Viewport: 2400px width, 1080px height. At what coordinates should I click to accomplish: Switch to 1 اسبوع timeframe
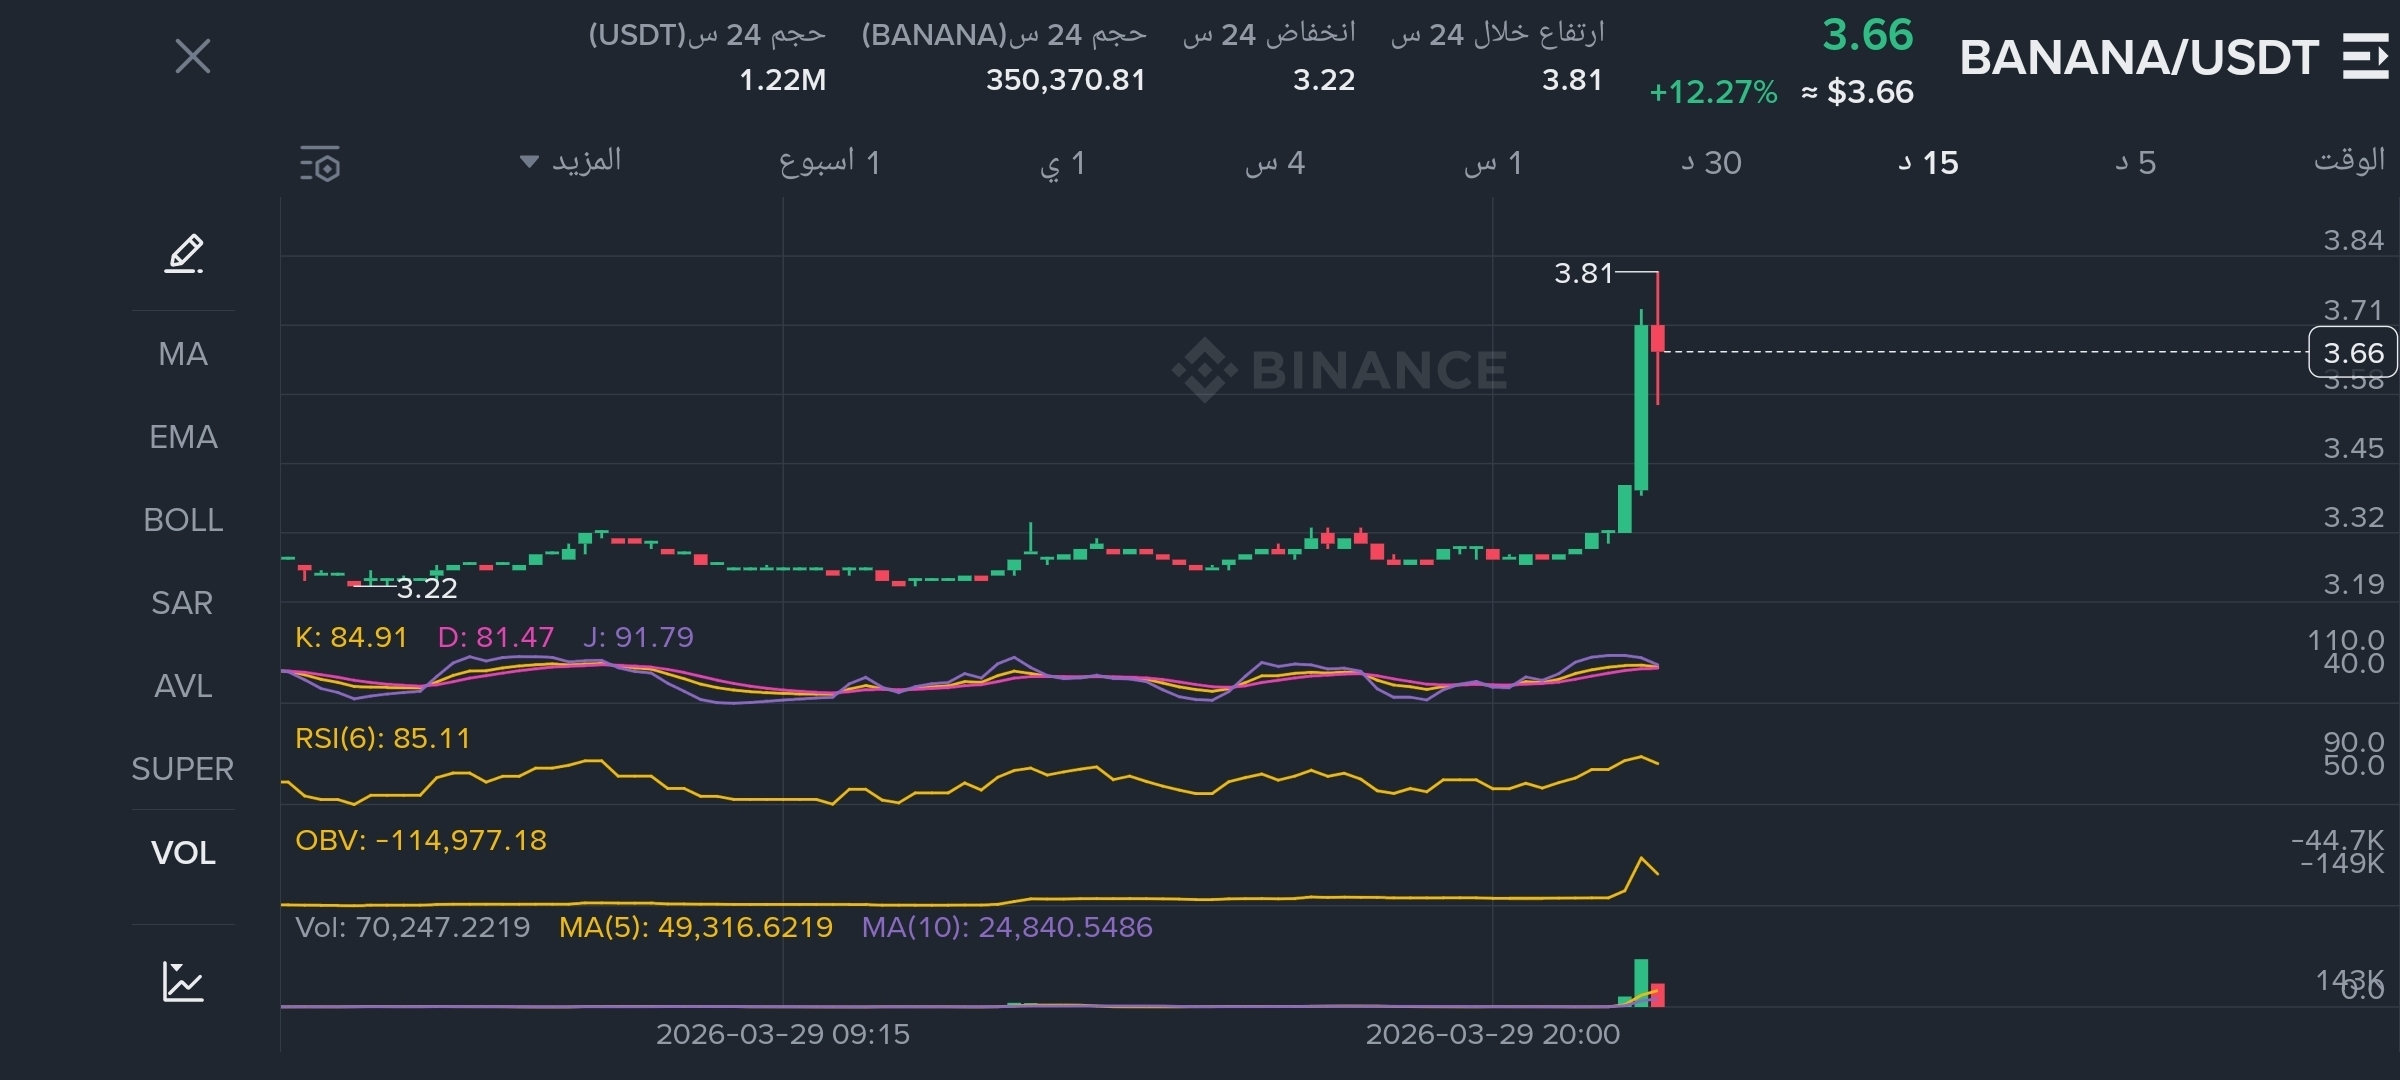point(829,163)
